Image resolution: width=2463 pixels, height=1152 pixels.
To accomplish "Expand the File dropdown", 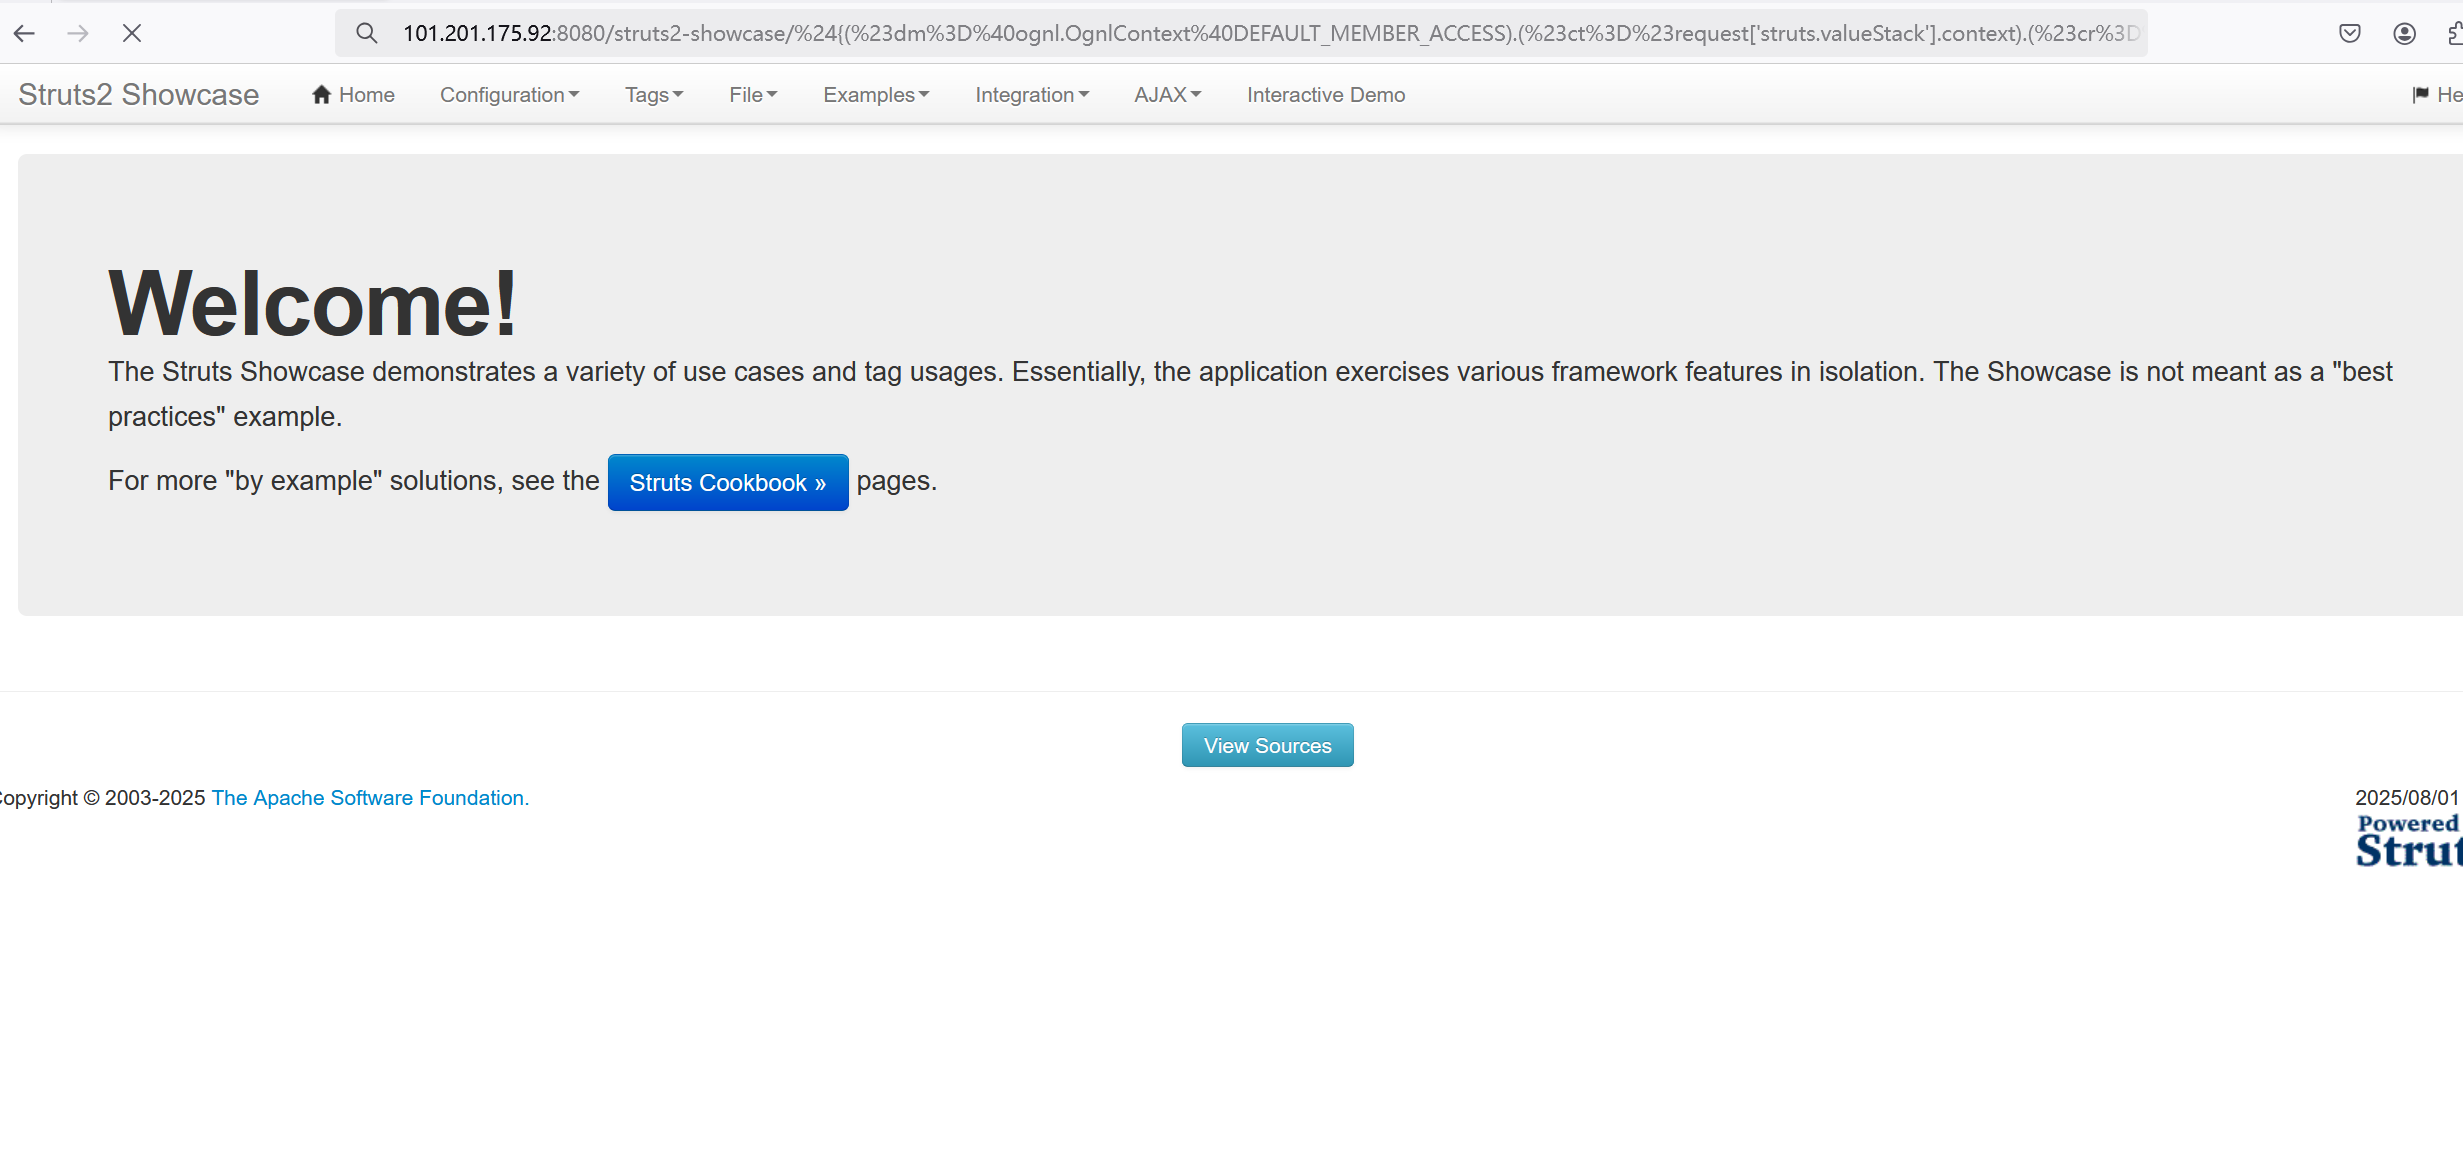I will [x=753, y=94].
